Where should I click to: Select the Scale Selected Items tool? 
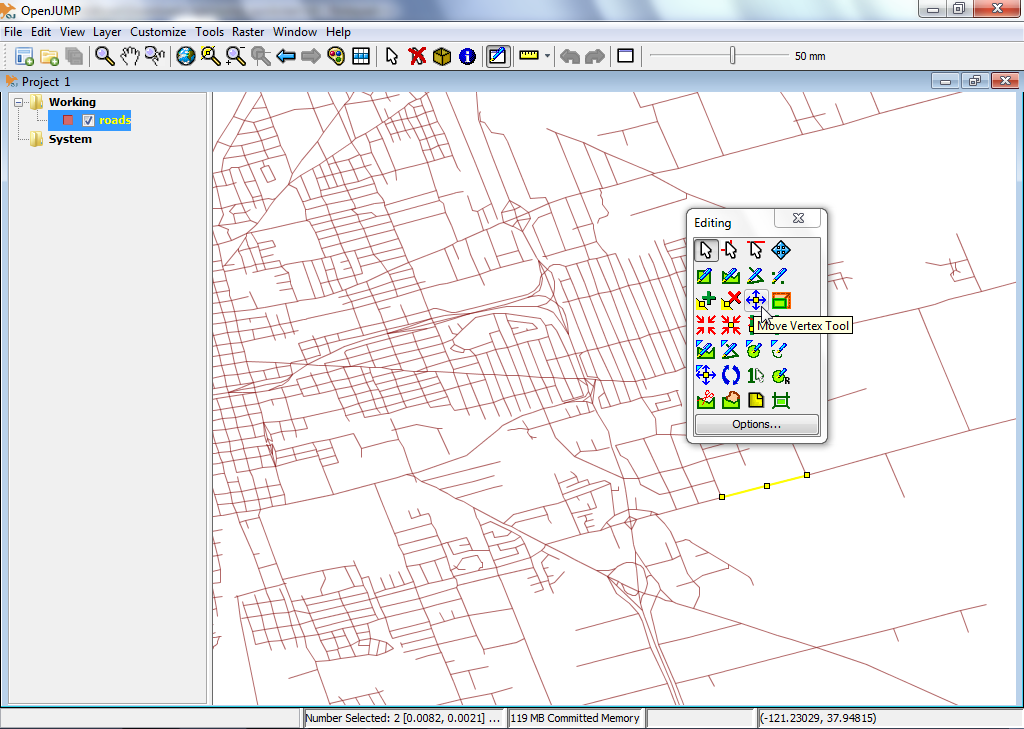[x=780, y=300]
